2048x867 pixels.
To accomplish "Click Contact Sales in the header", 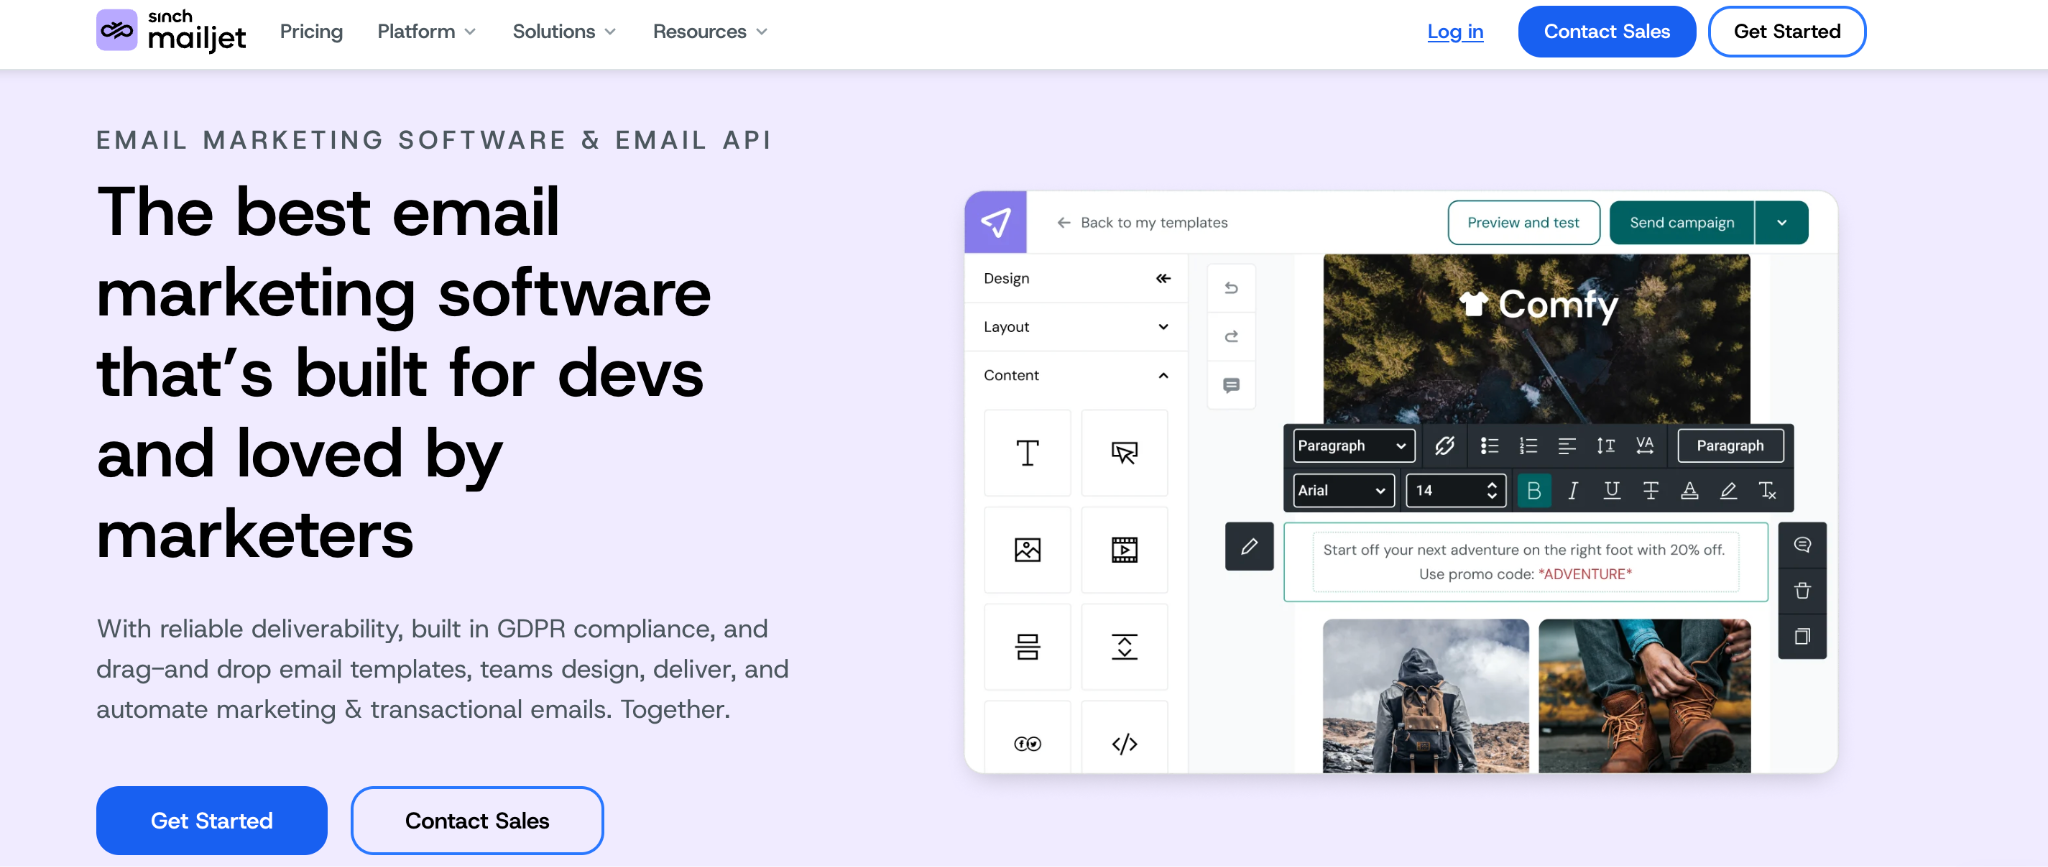I will pyautogui.click(x=1607, y=32).
